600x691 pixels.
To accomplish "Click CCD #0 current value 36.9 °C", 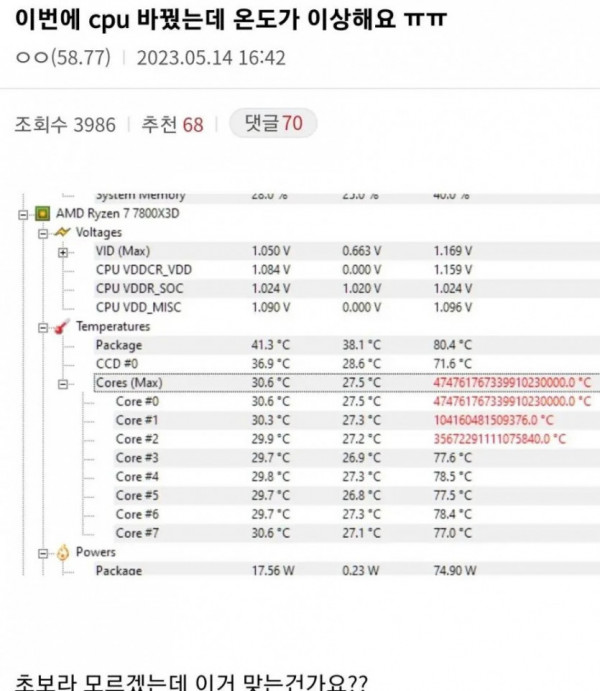I will point(271,364).
